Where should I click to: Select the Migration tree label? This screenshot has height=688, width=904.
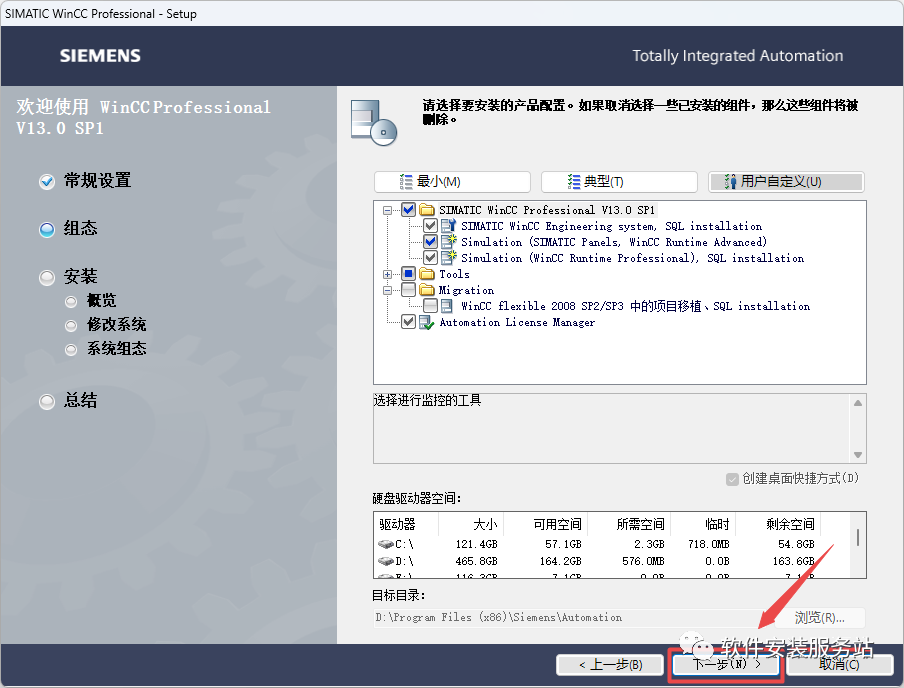[466, 290]
